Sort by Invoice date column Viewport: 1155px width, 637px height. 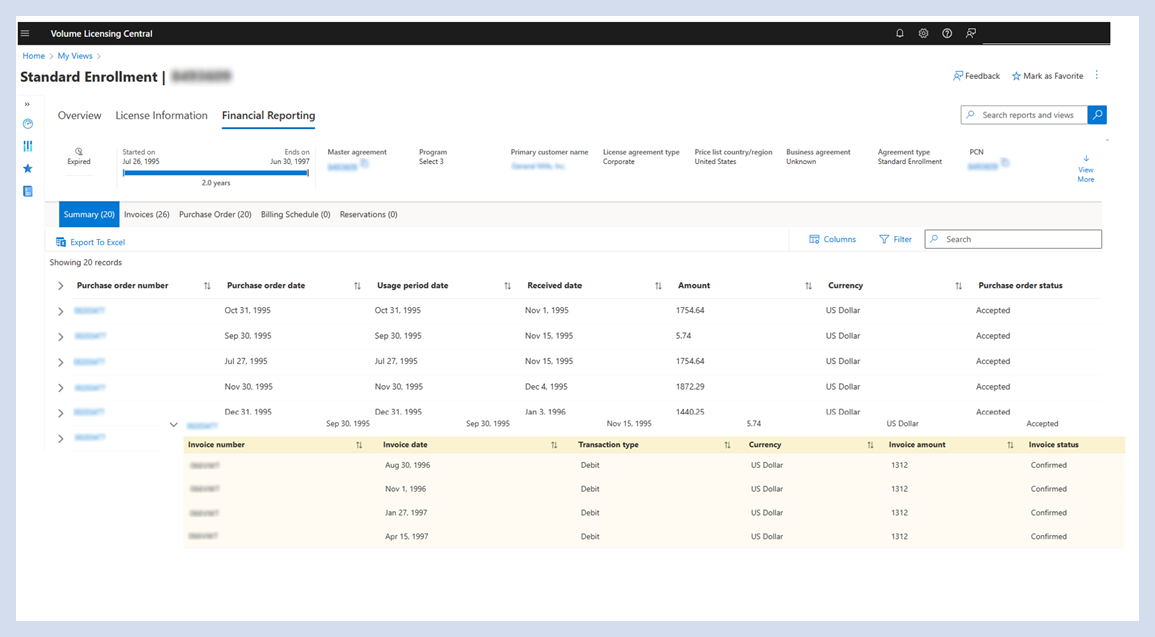(x=554, y=445)
